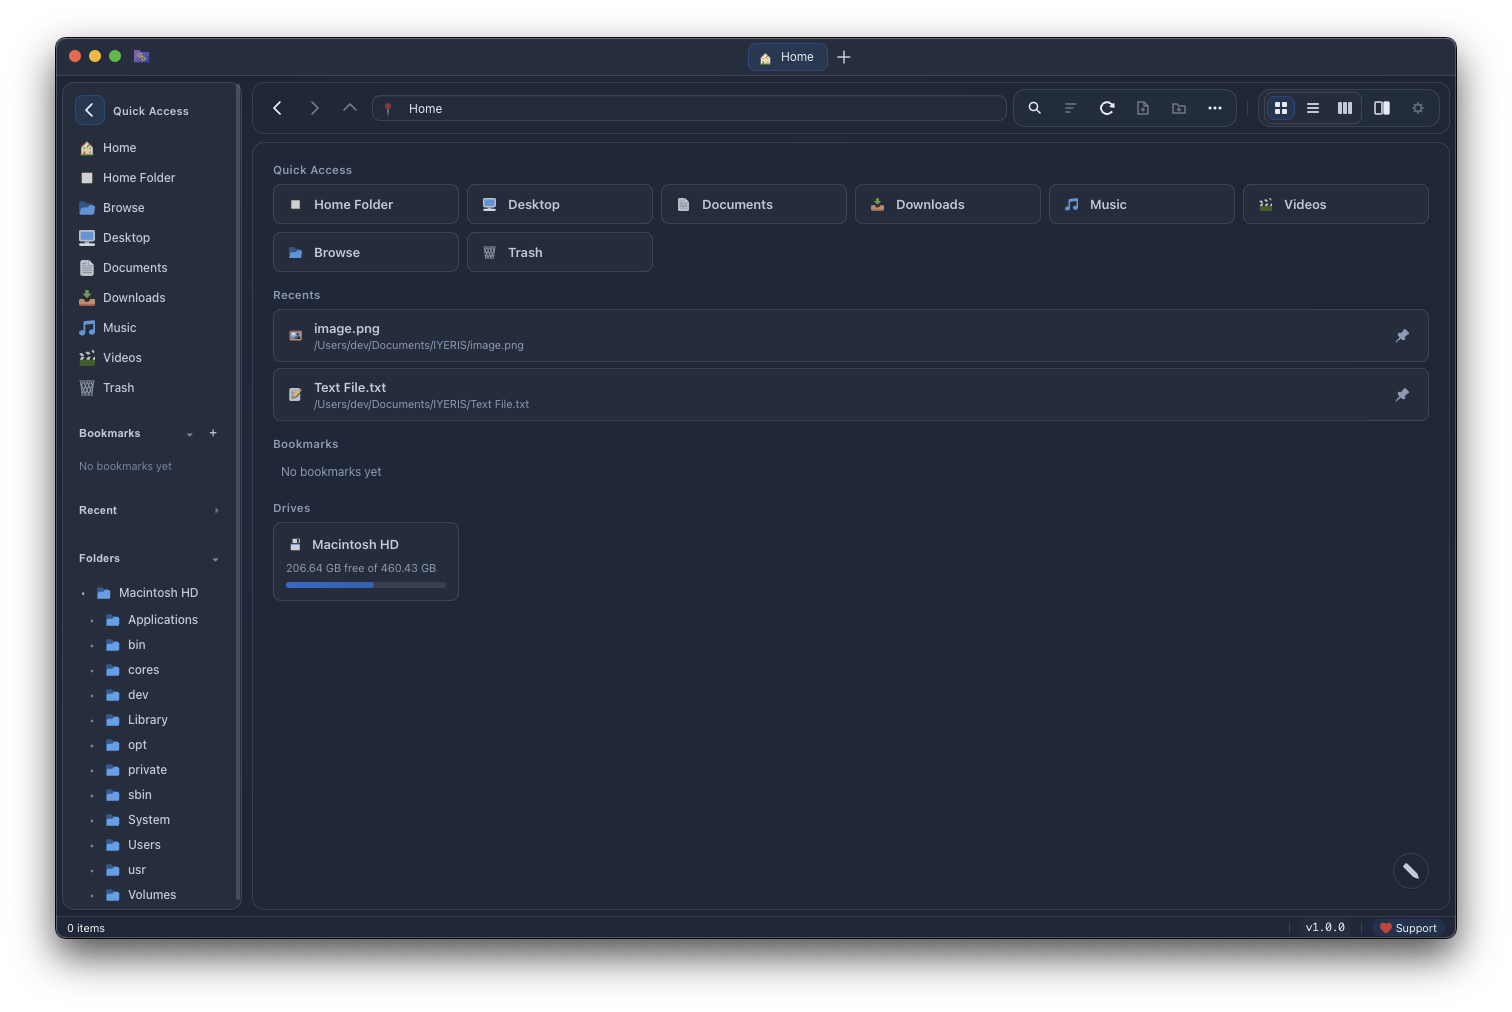Open the more options ellipsis menu

(x=1215, y=108)
